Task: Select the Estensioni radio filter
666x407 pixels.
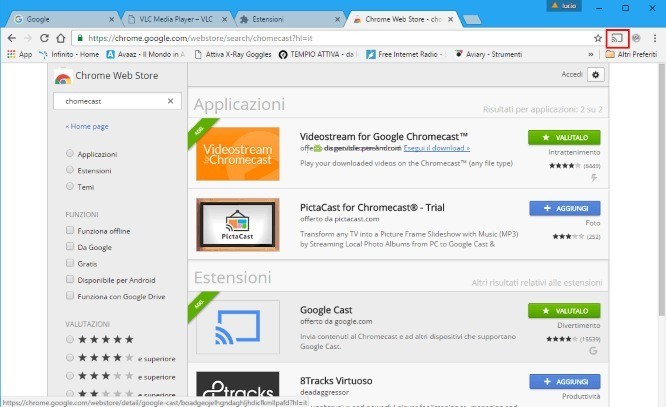Action: point(69,170)
